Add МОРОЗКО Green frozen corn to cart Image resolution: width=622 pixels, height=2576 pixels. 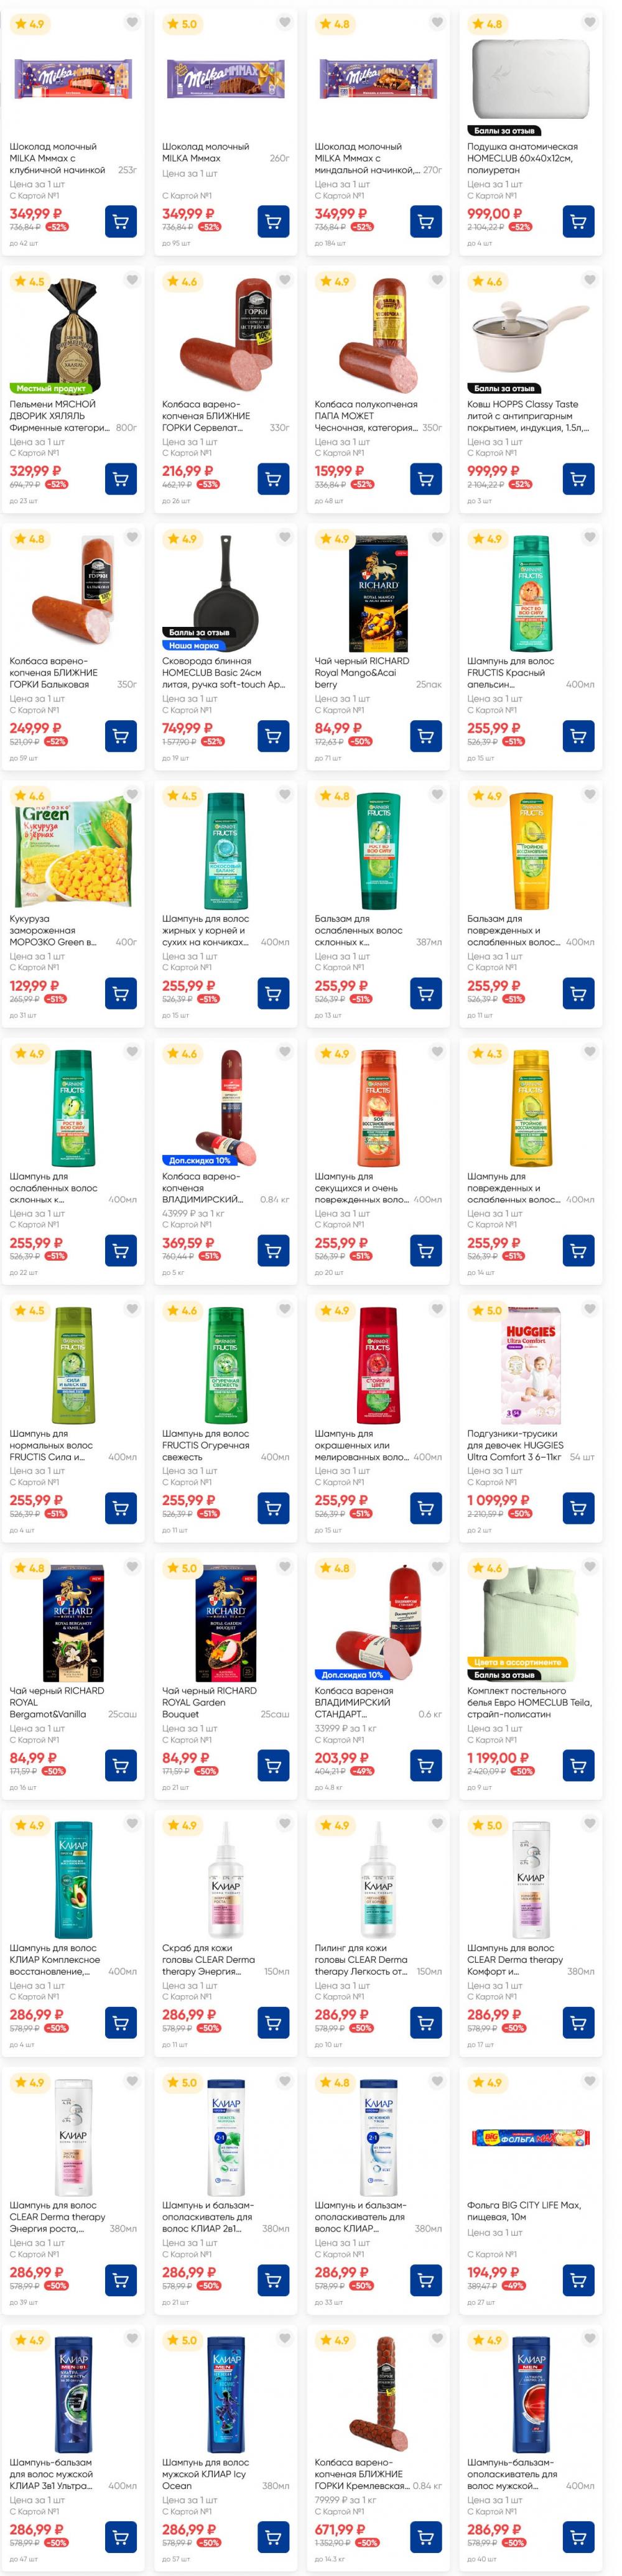[x=121, y=993]
